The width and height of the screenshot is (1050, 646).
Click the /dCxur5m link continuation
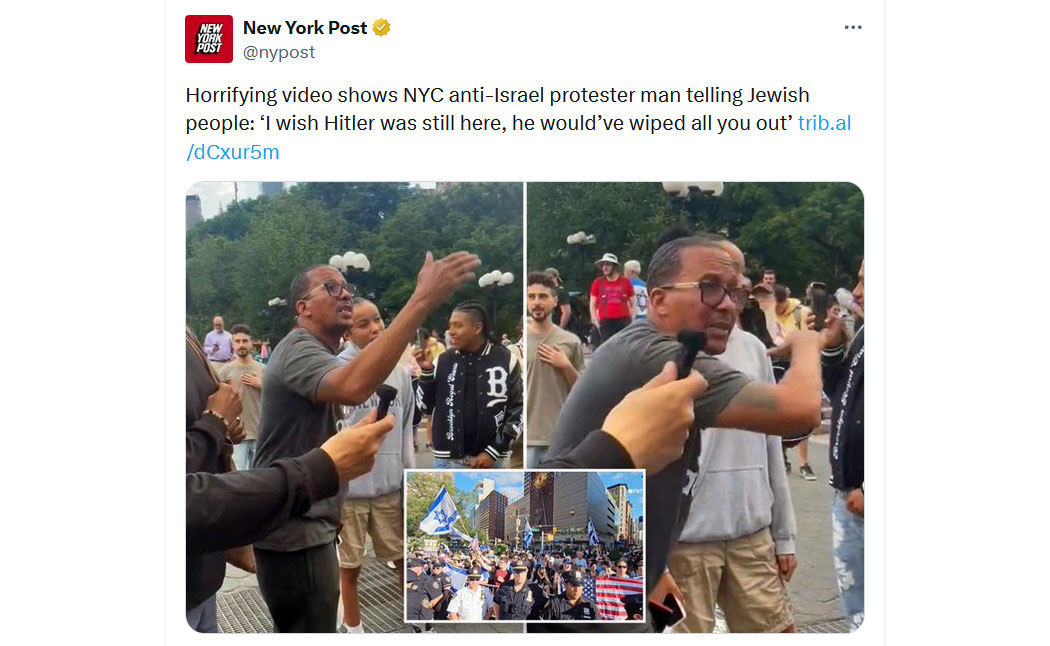pyautogui.click(x=232, y=152)
